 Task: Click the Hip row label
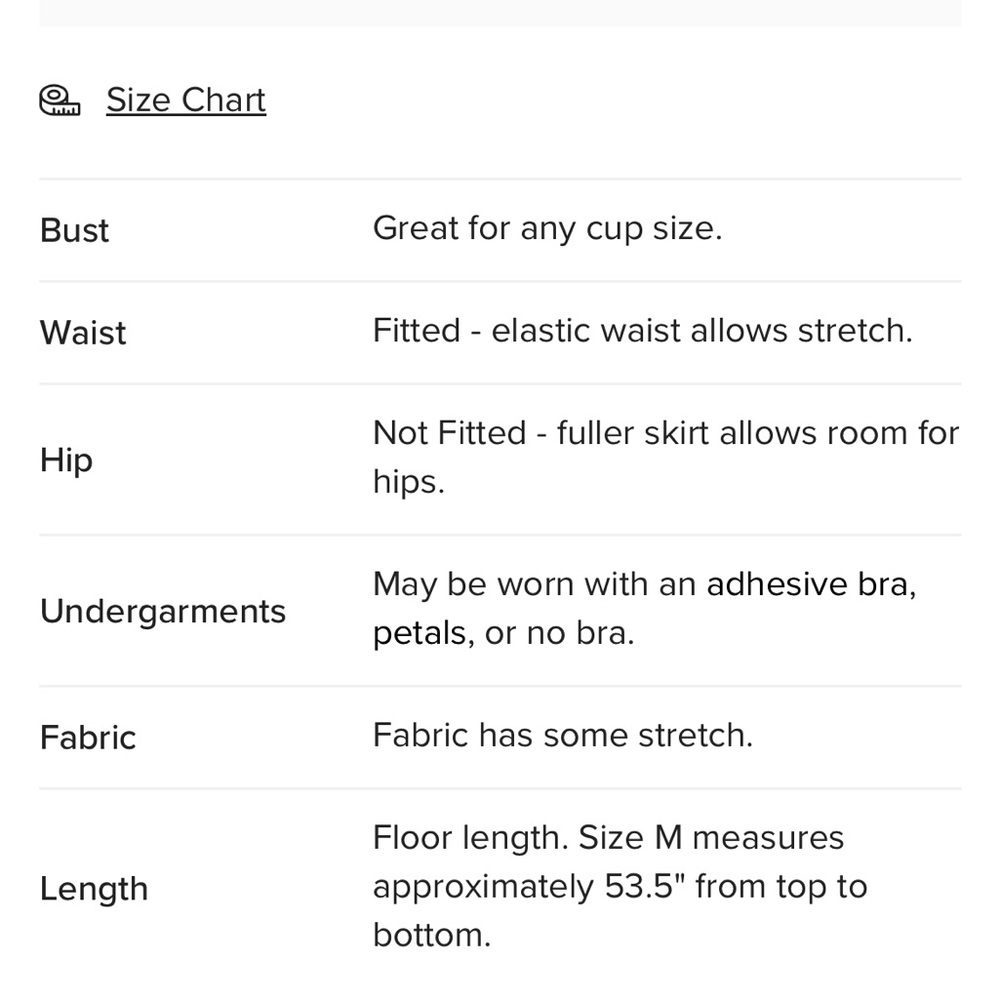[x=66, y=460]
